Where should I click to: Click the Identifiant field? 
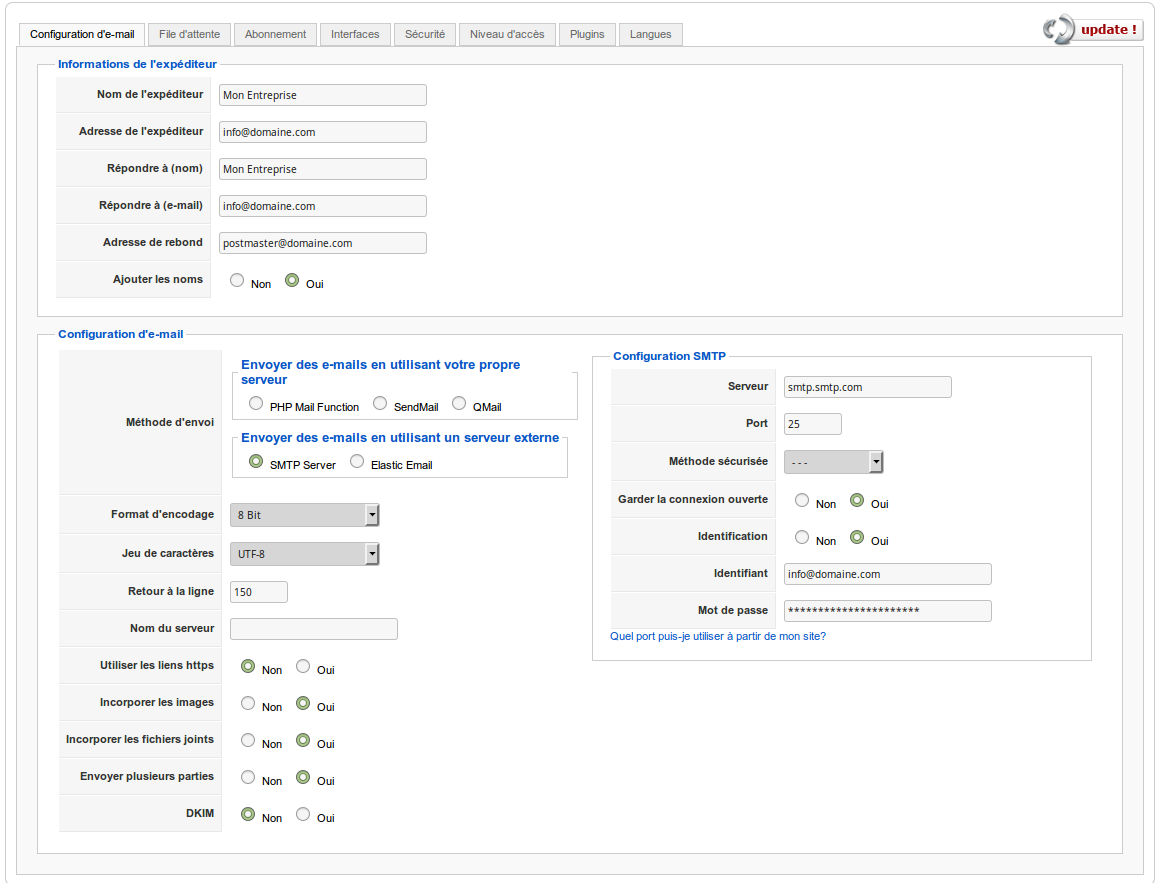click(x=888, y=574)
